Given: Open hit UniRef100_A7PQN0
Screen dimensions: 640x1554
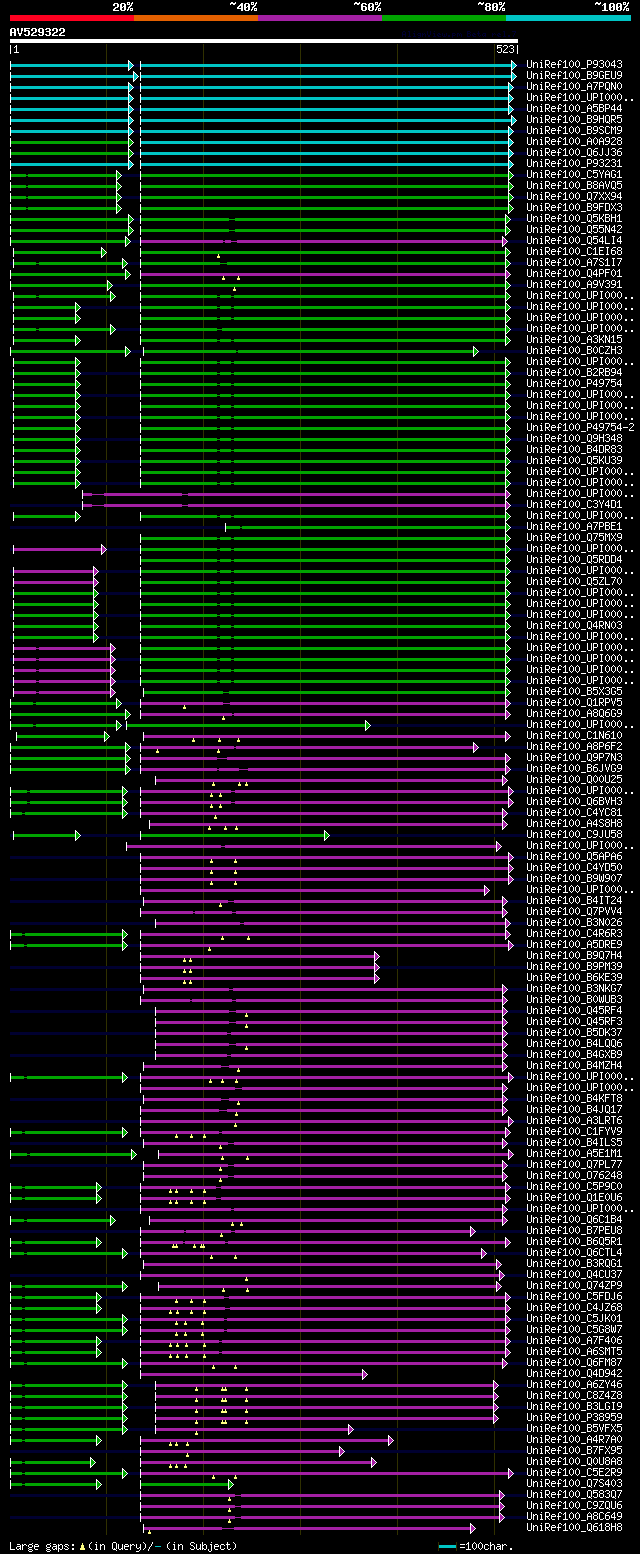Looking at the screenshot, I should [574, 86].
